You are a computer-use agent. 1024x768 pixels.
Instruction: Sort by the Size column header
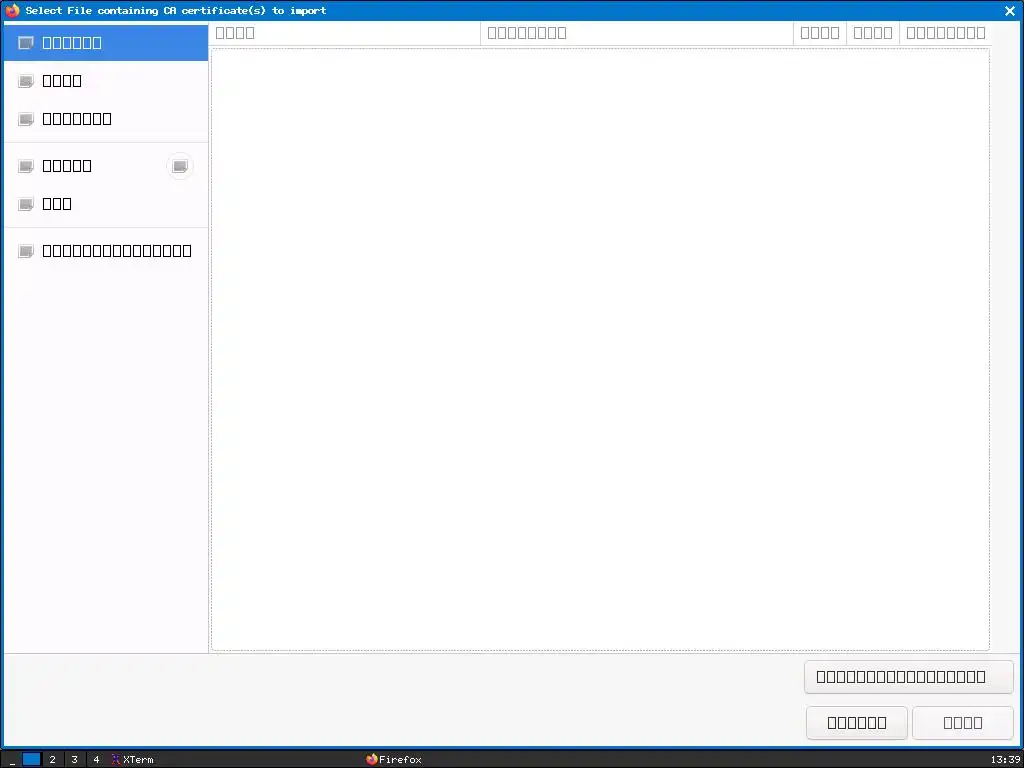tap(820, 33)
